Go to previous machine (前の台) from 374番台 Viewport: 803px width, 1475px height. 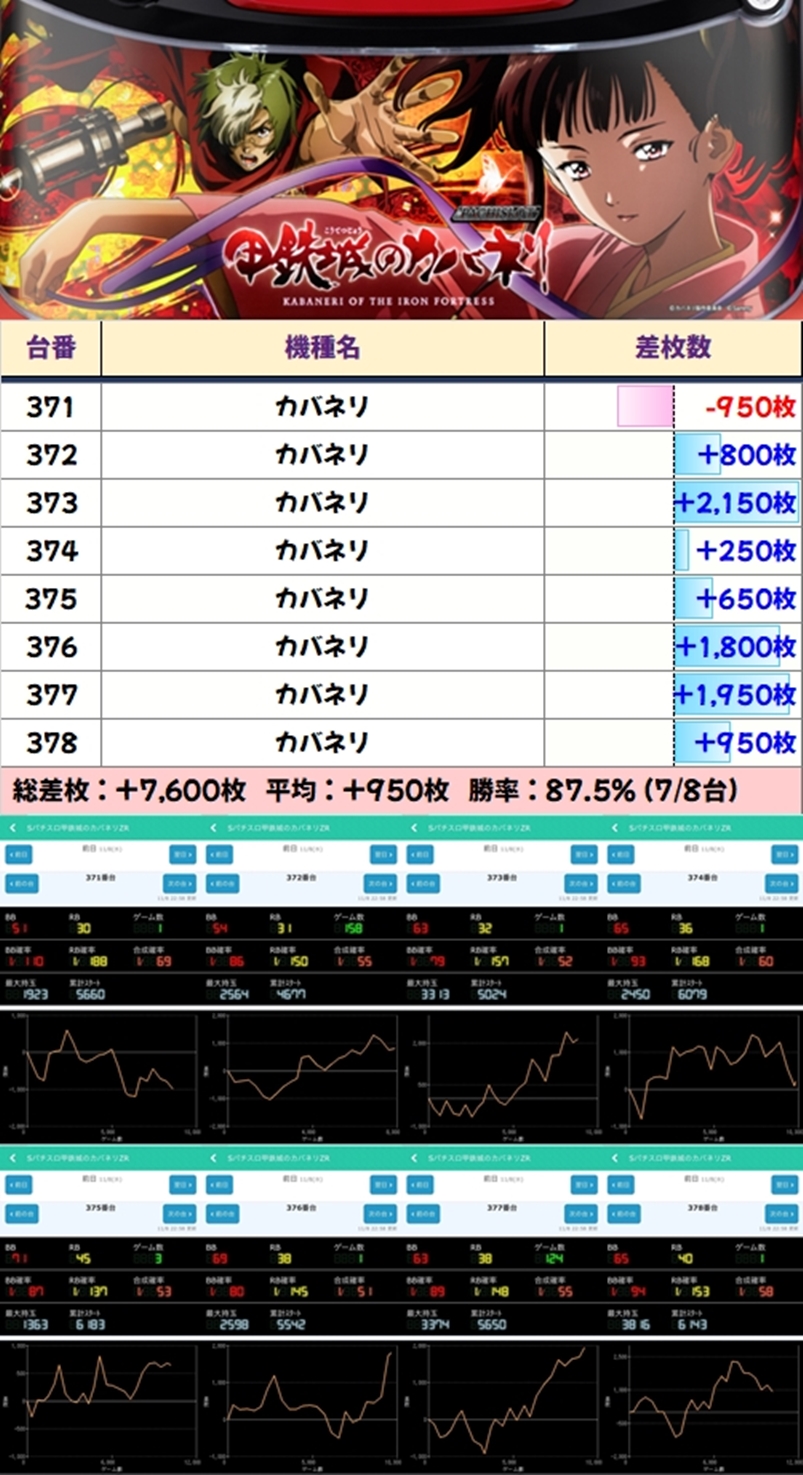point(623,884)
